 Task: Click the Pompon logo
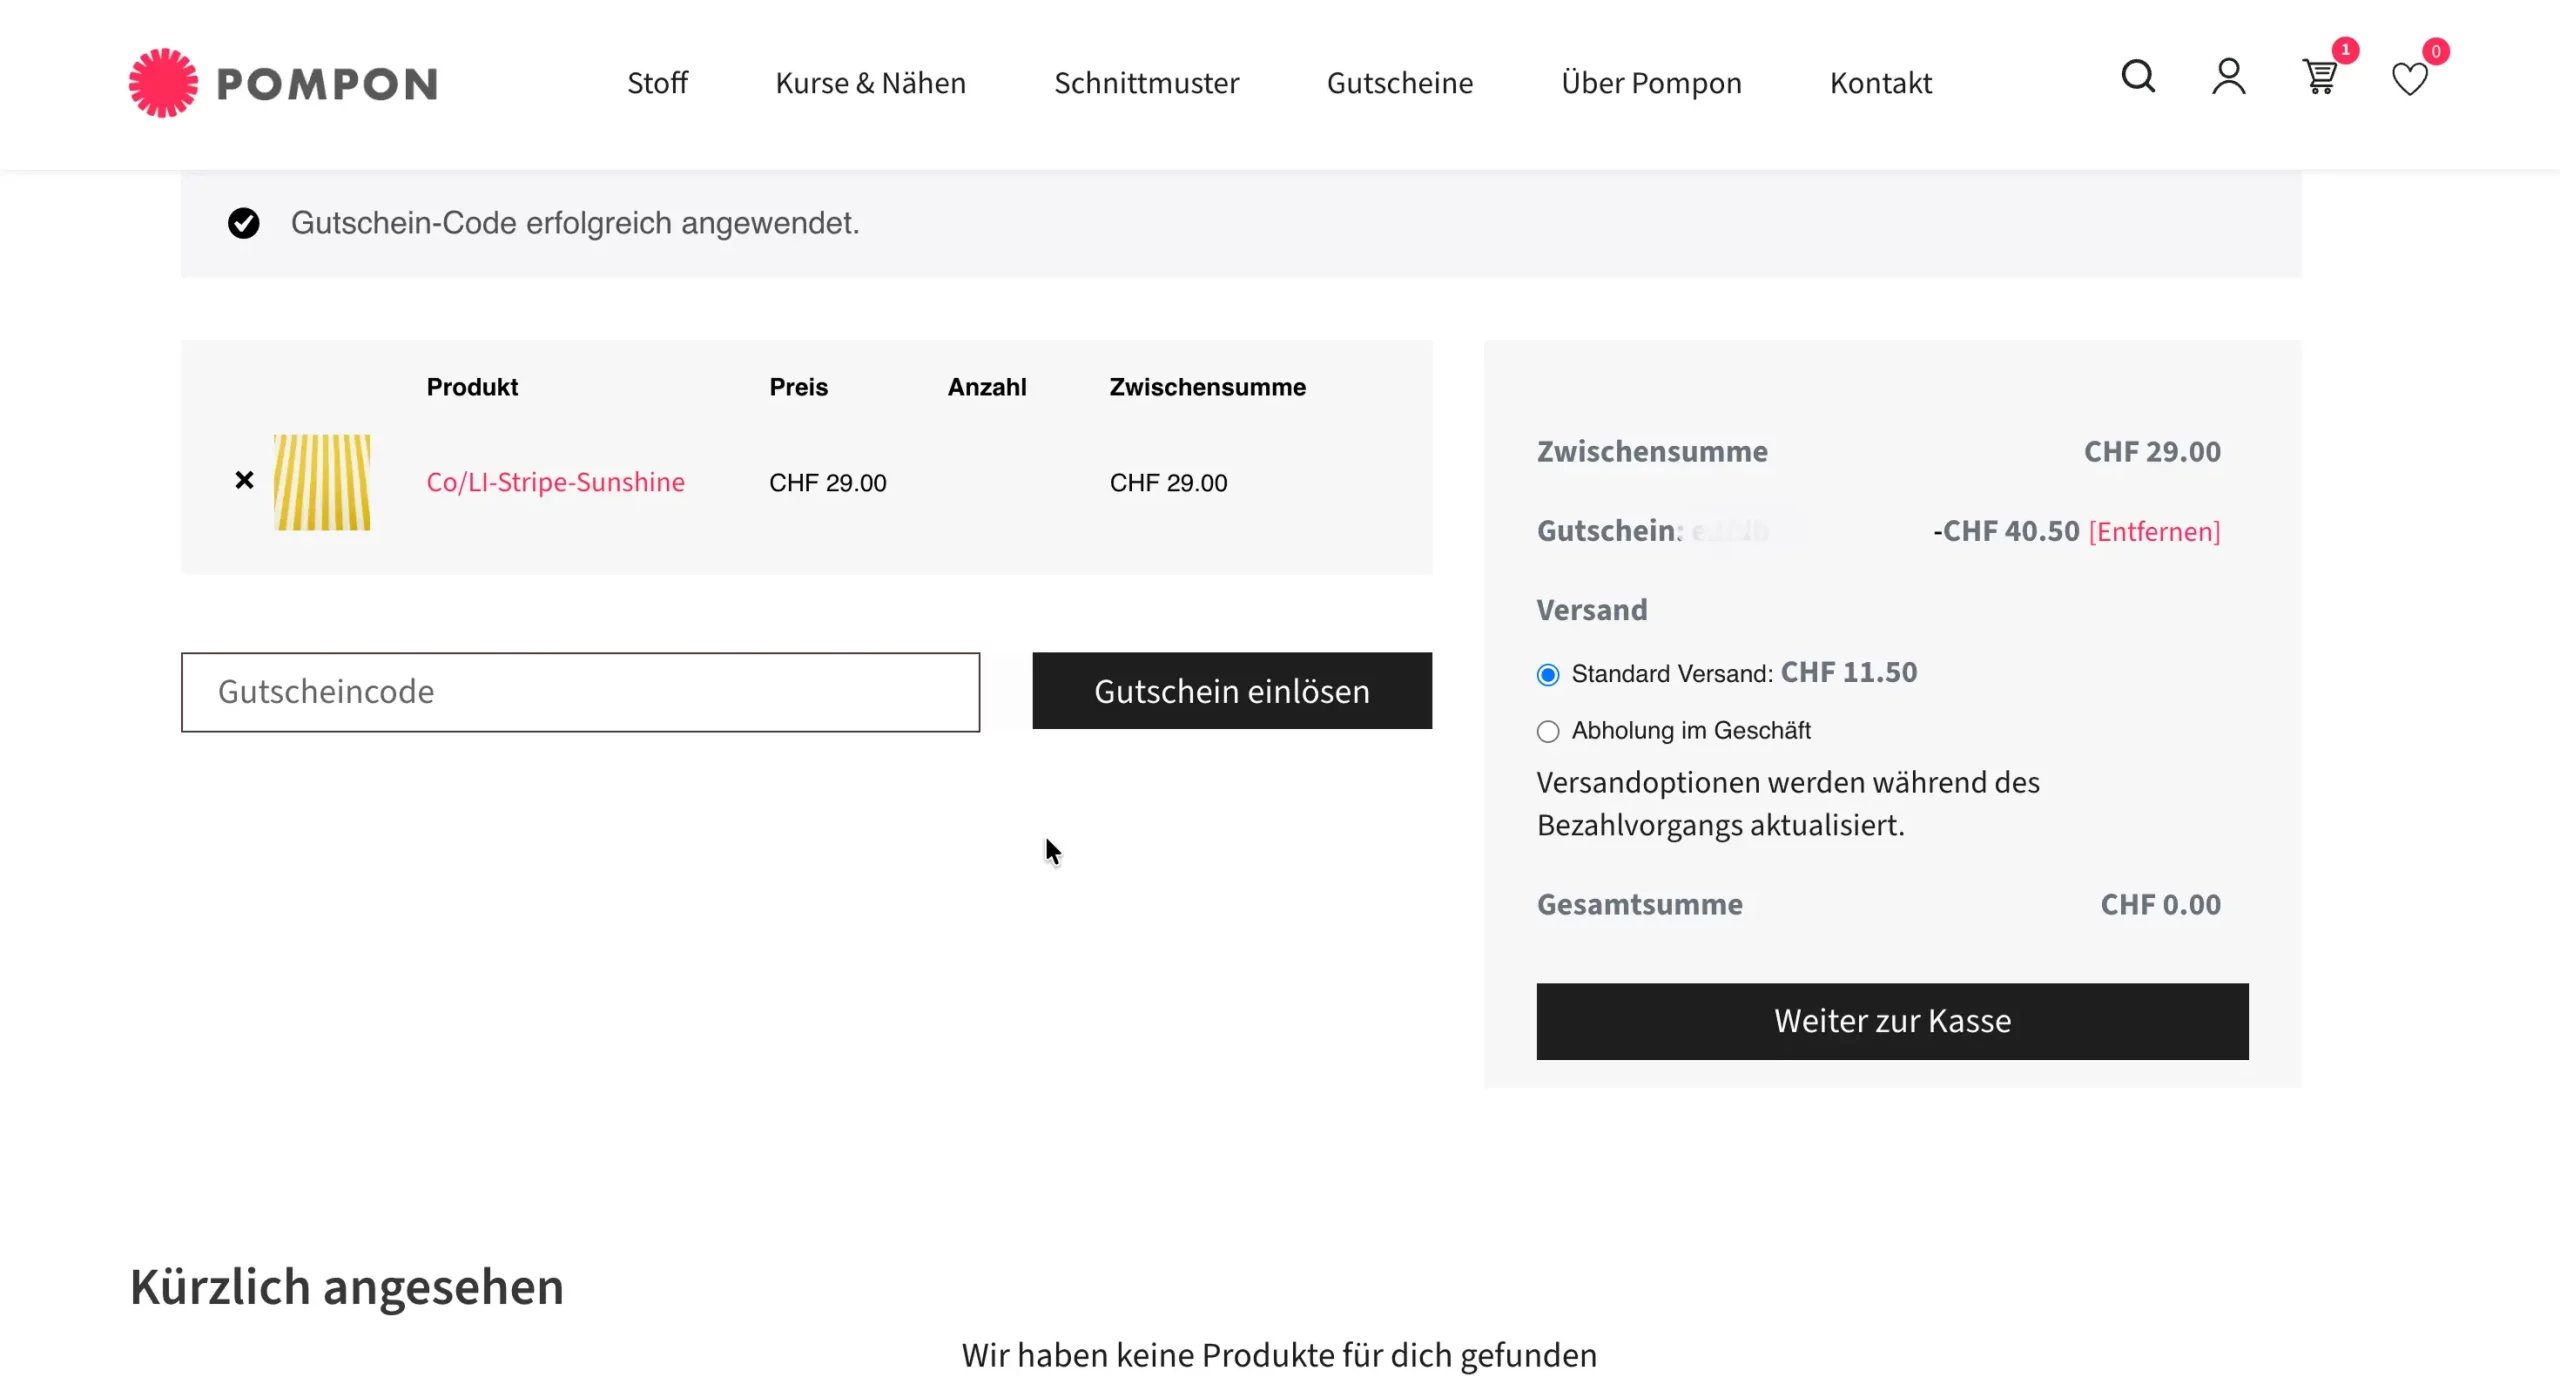click(x=283, y=83)
